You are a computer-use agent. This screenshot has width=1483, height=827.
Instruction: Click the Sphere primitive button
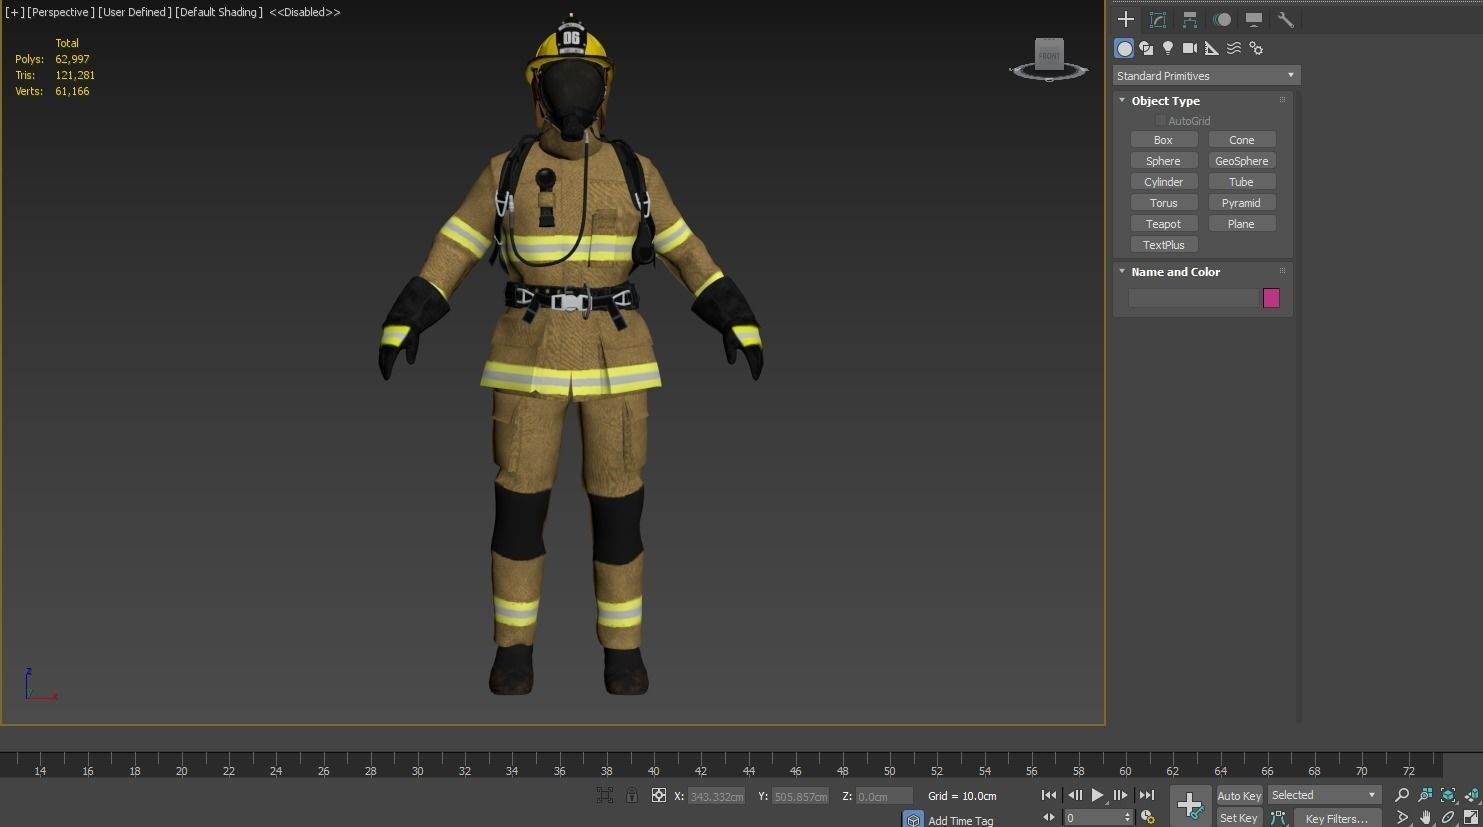click(x=1163, y=161)
